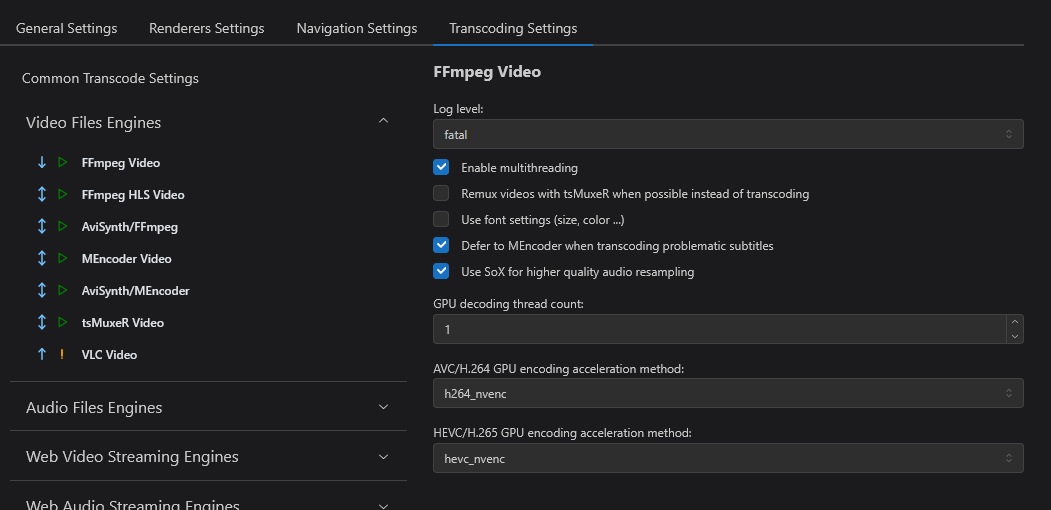Click the green play icon beside FFmpeg Video

tap(63, 162)
